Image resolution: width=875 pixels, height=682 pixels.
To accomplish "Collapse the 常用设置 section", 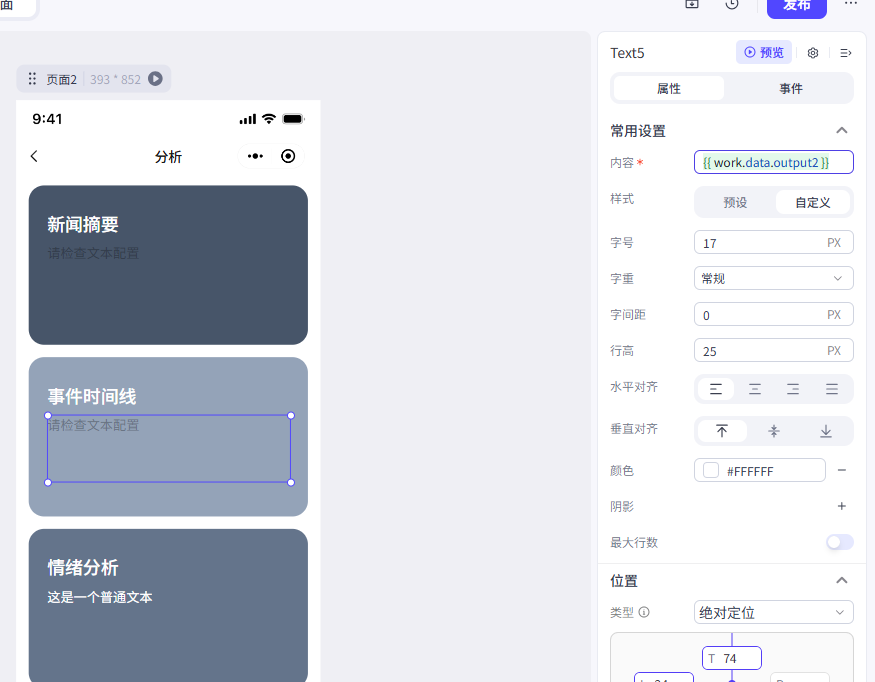I will [x=842, y=131].
